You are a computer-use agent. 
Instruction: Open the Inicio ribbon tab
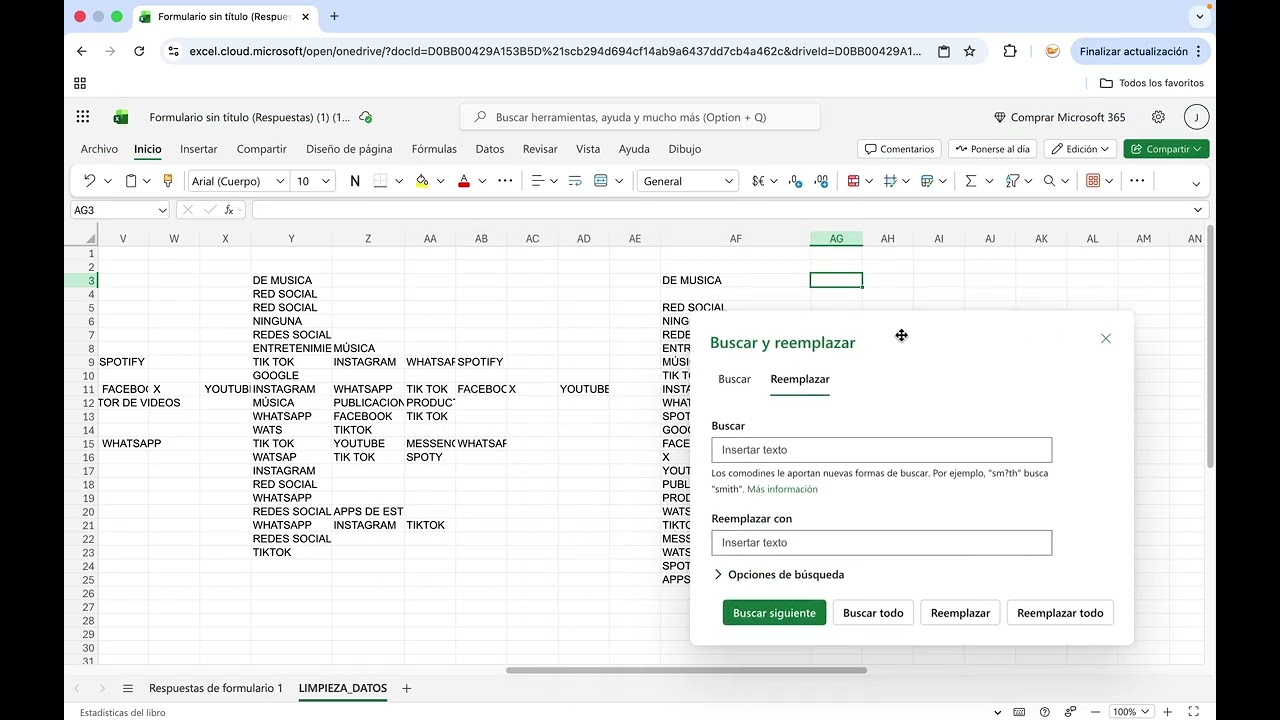pos(148,149)
